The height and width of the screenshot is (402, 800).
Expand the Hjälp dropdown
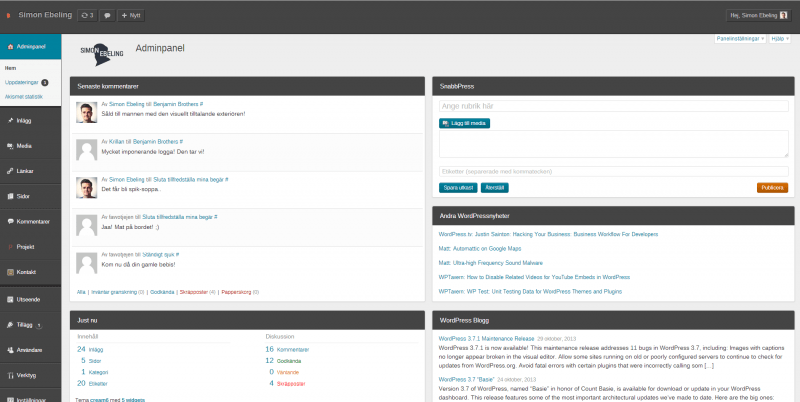pyautogui.click(x=780, y=39)
